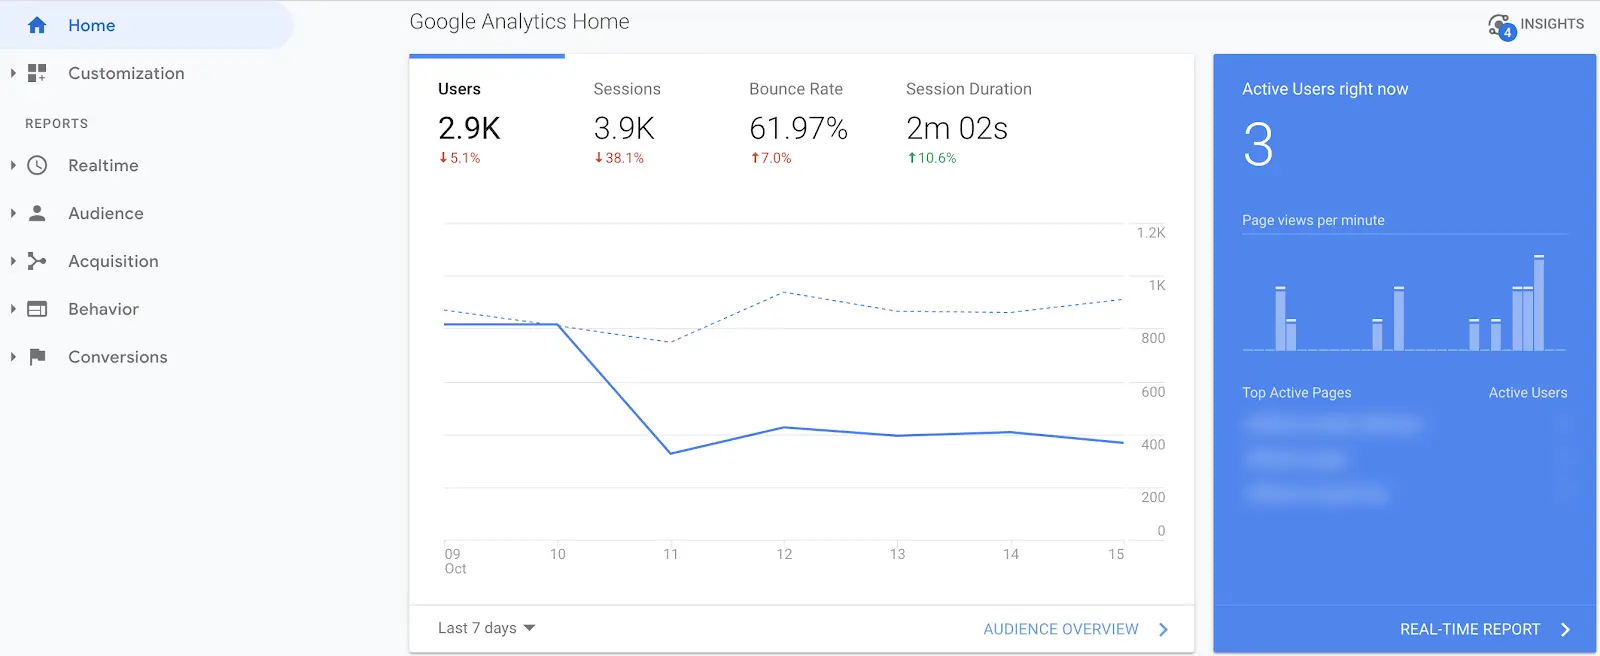Click the REPORTS section label
The width and height of the screenshot is (1600, 656).
click(56, 124)
